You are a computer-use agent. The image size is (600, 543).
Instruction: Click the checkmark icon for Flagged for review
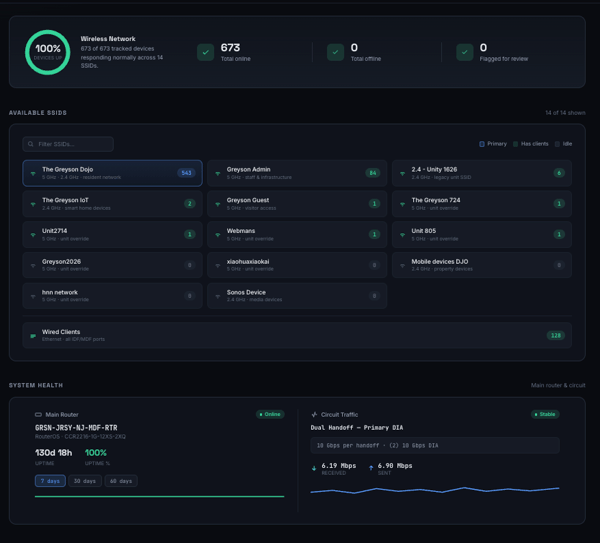(465, 52)
